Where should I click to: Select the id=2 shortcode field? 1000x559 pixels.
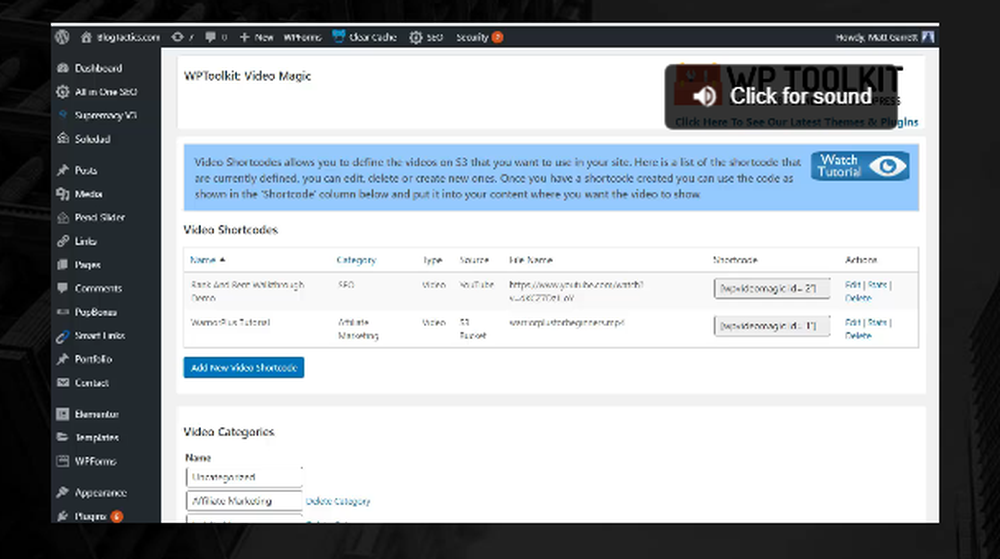[x=772, y=289]
